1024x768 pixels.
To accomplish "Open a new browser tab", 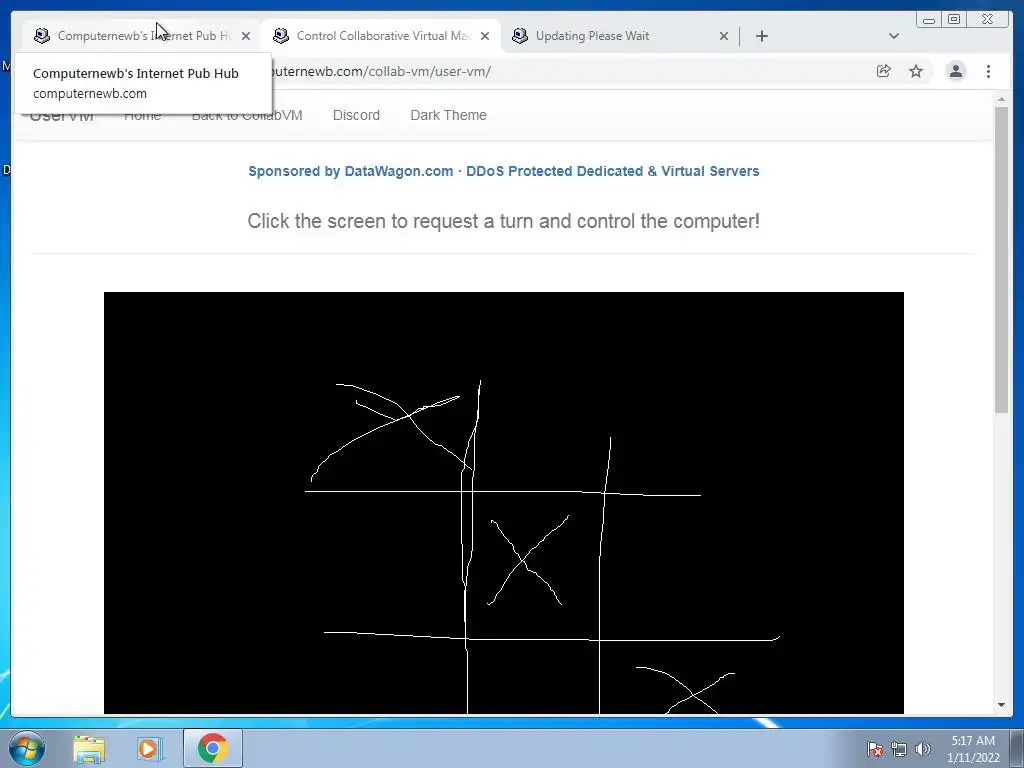I will (761, 36).
